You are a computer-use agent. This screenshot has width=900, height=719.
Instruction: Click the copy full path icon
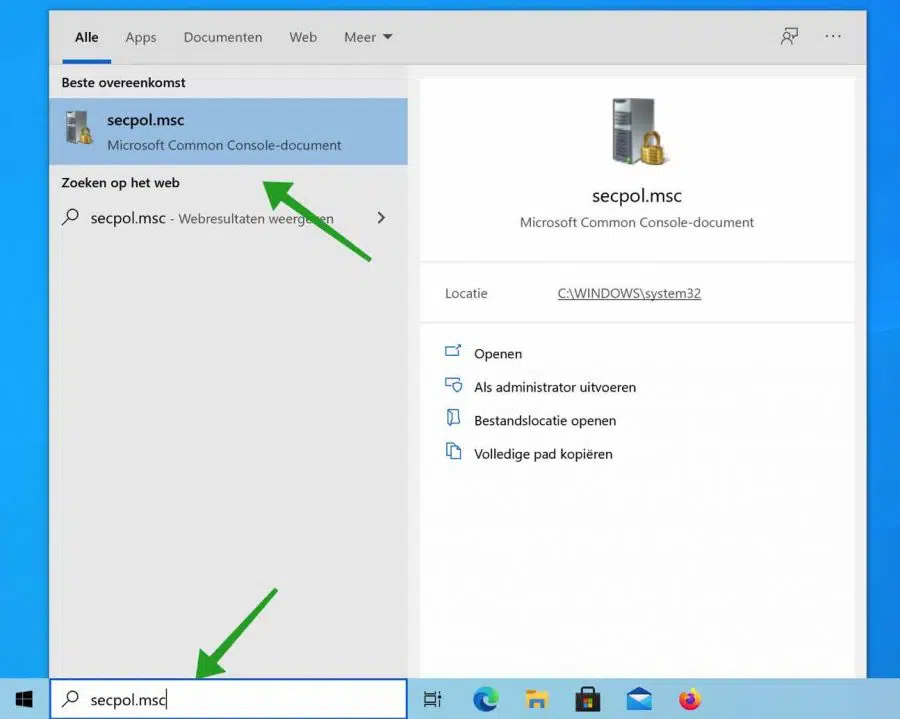click(453, 451)
